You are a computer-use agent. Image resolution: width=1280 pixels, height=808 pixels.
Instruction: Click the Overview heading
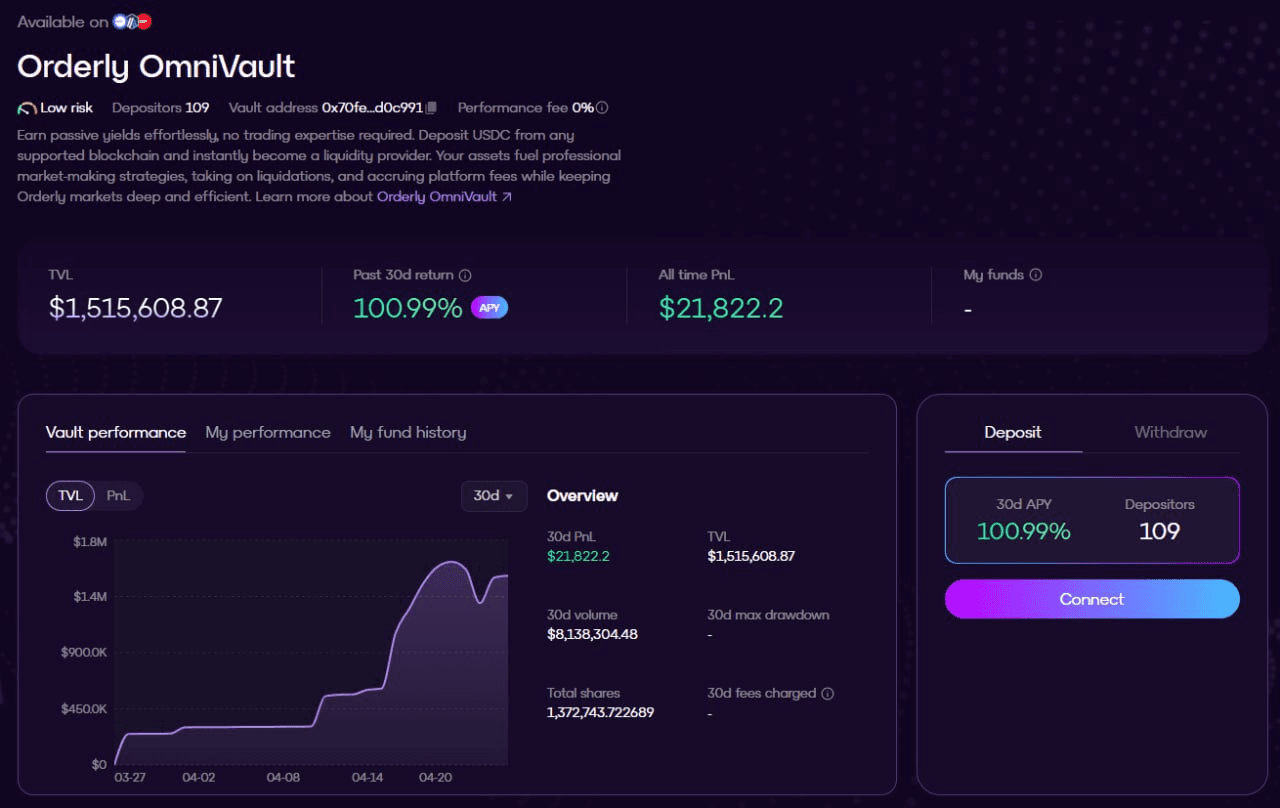(582, 496)
